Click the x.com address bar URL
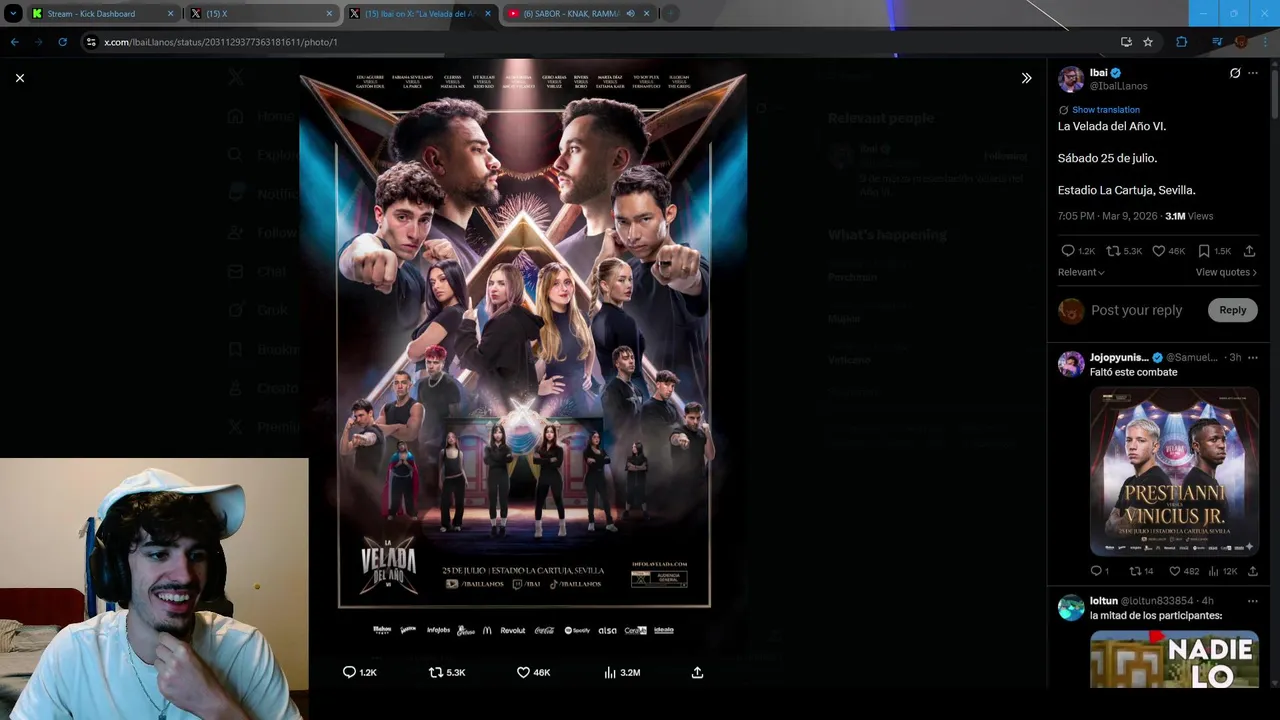 pos(221,42)
